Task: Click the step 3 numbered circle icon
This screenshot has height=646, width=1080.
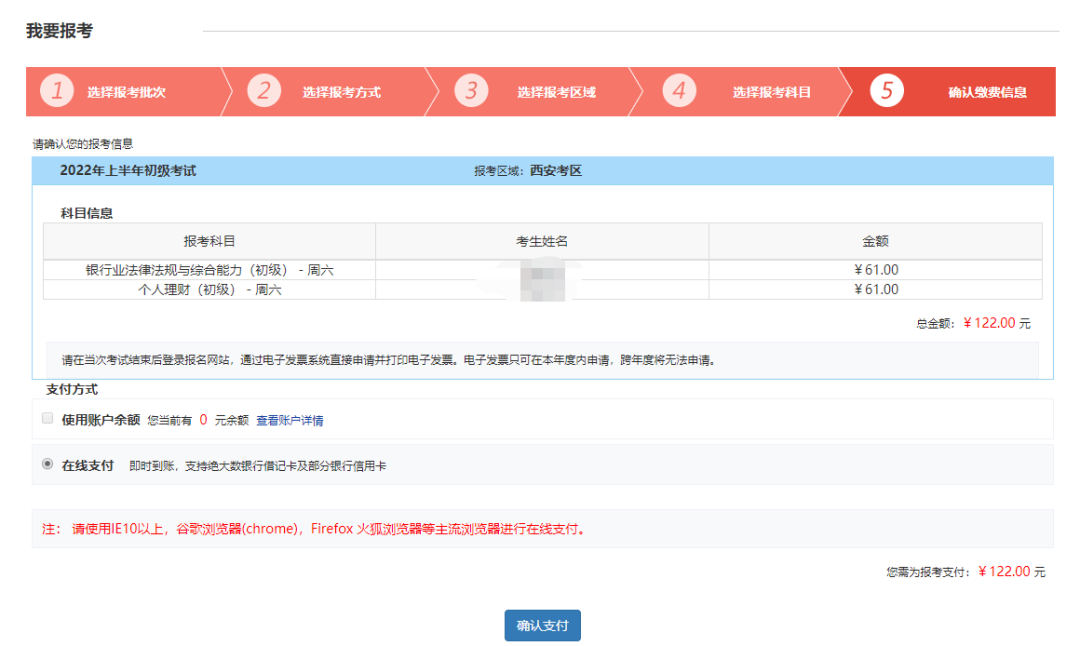Action: 471,91
